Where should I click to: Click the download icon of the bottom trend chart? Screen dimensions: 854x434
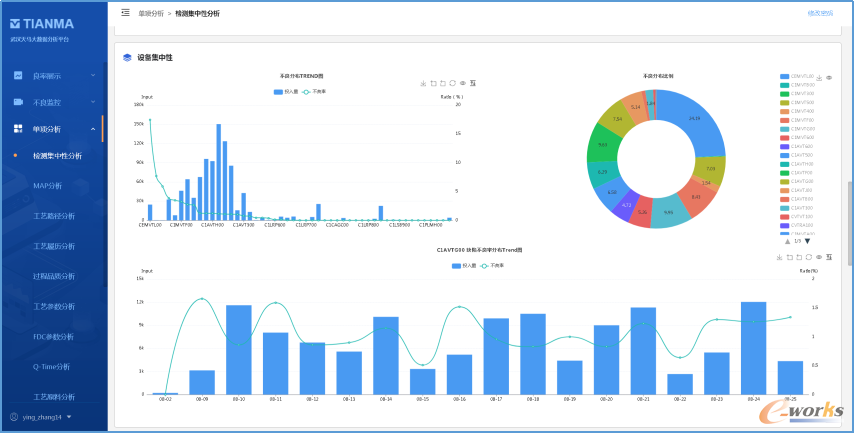click(x=780, y=257)
